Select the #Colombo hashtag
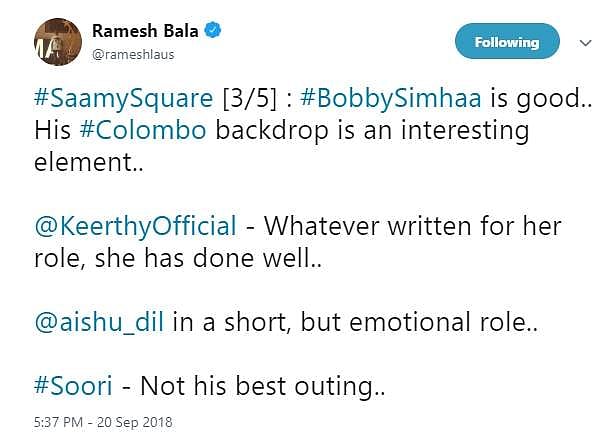 point(143,131)
